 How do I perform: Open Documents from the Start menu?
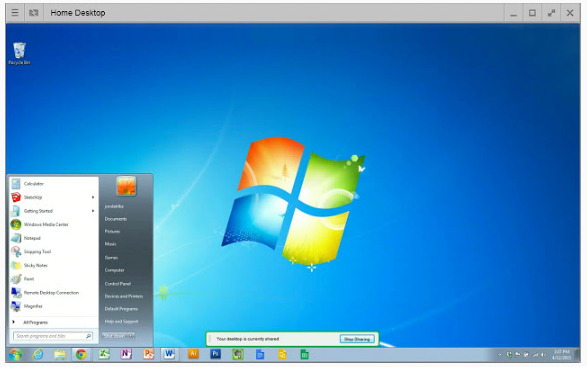coord(116,219)
